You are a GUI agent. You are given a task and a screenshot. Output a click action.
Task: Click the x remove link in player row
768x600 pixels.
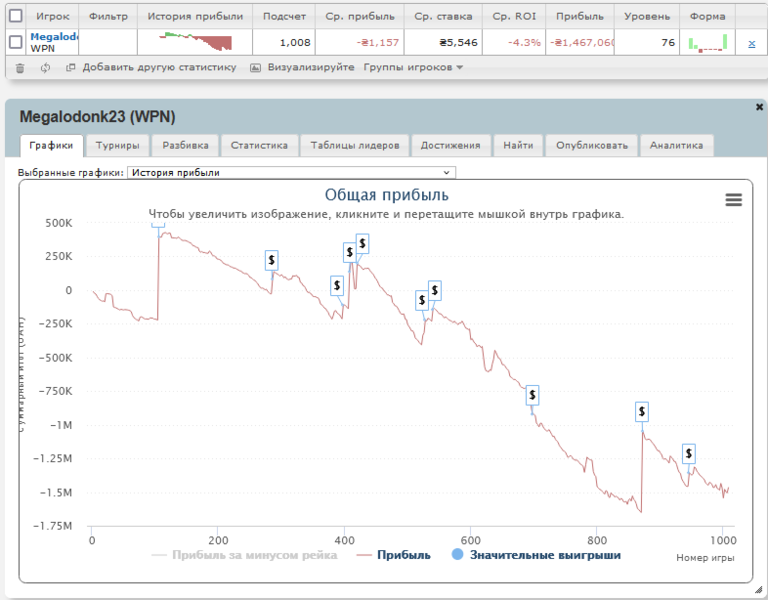pos(752,43)
